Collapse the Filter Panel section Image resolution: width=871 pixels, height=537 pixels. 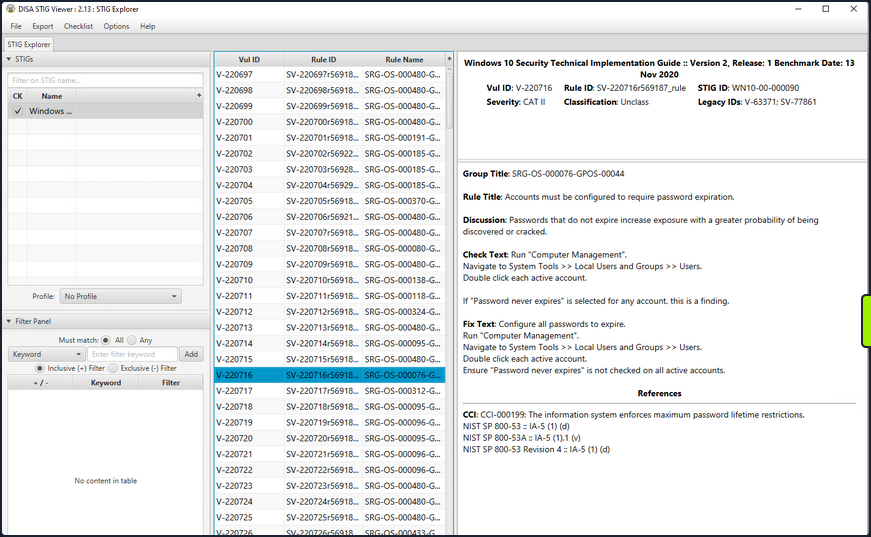click(x=9, y=321)
